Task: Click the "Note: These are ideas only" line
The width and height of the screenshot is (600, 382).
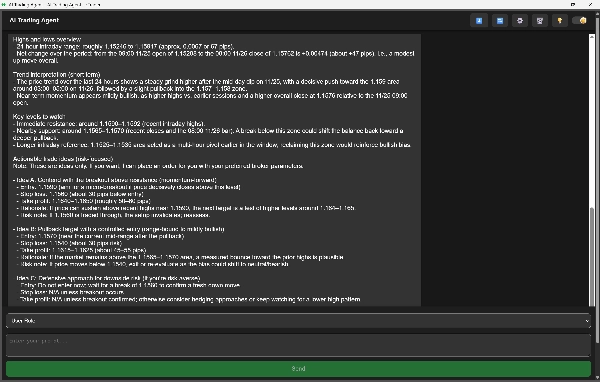Action: pos(158,166)
